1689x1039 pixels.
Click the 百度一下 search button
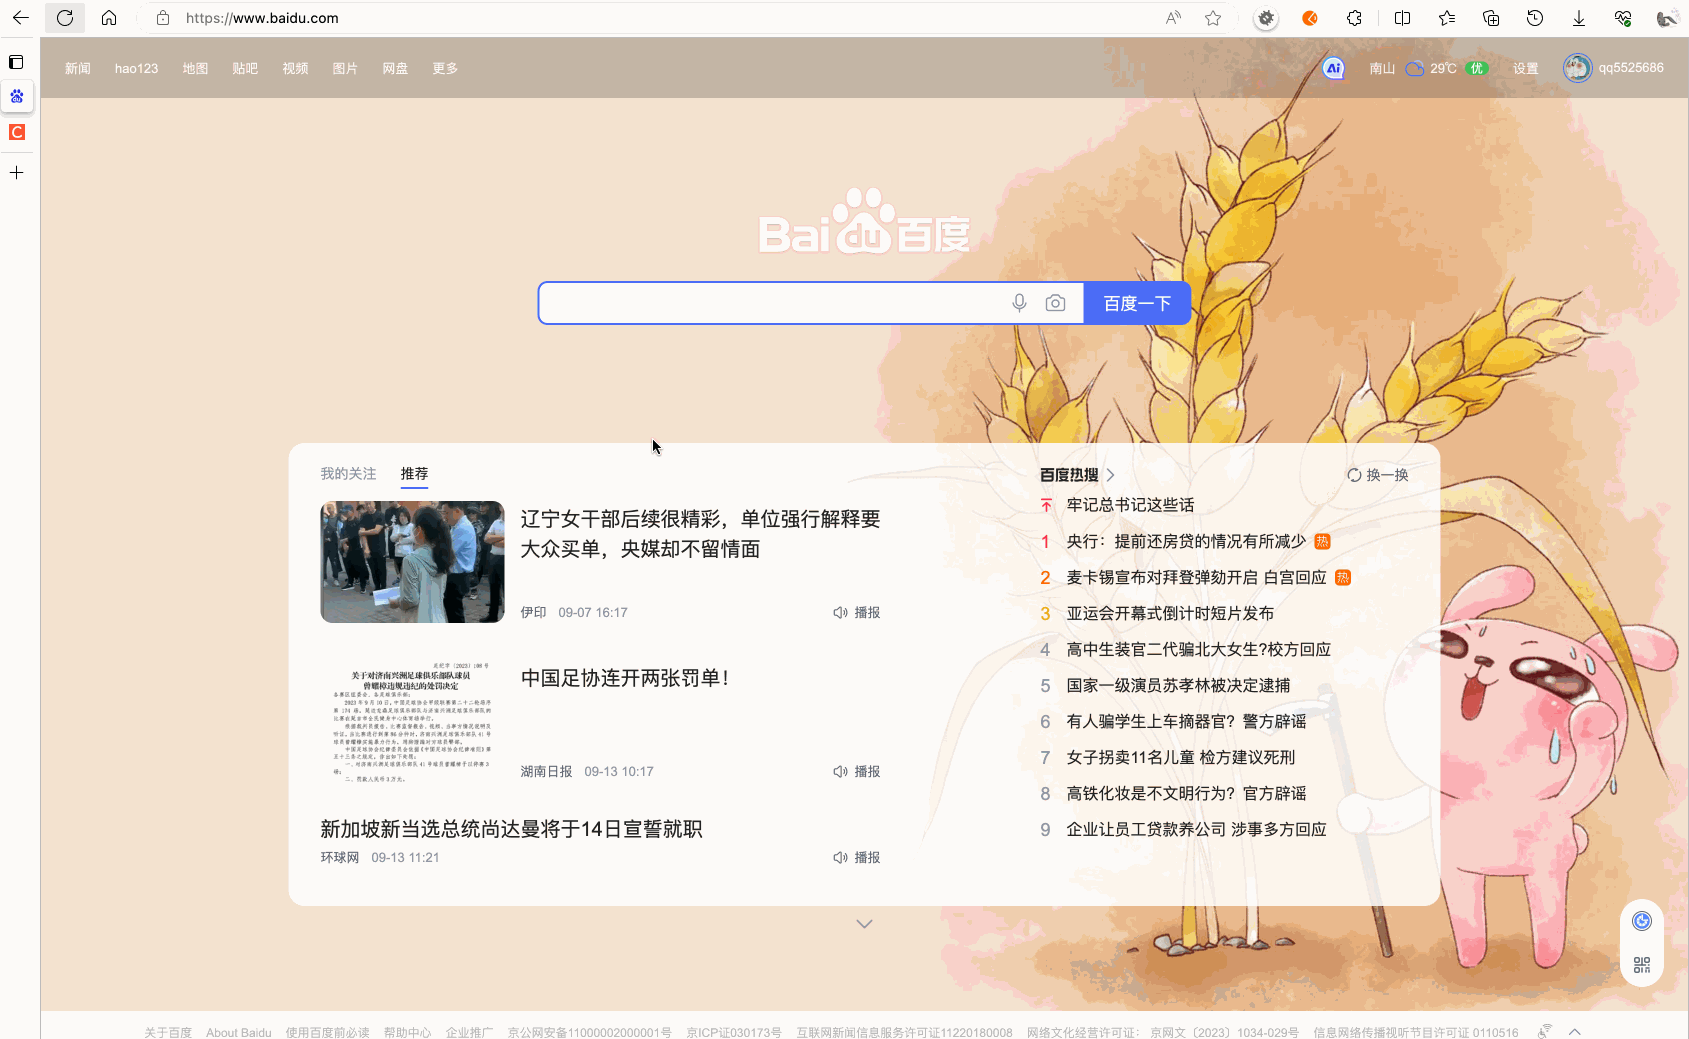(1137, 303)
